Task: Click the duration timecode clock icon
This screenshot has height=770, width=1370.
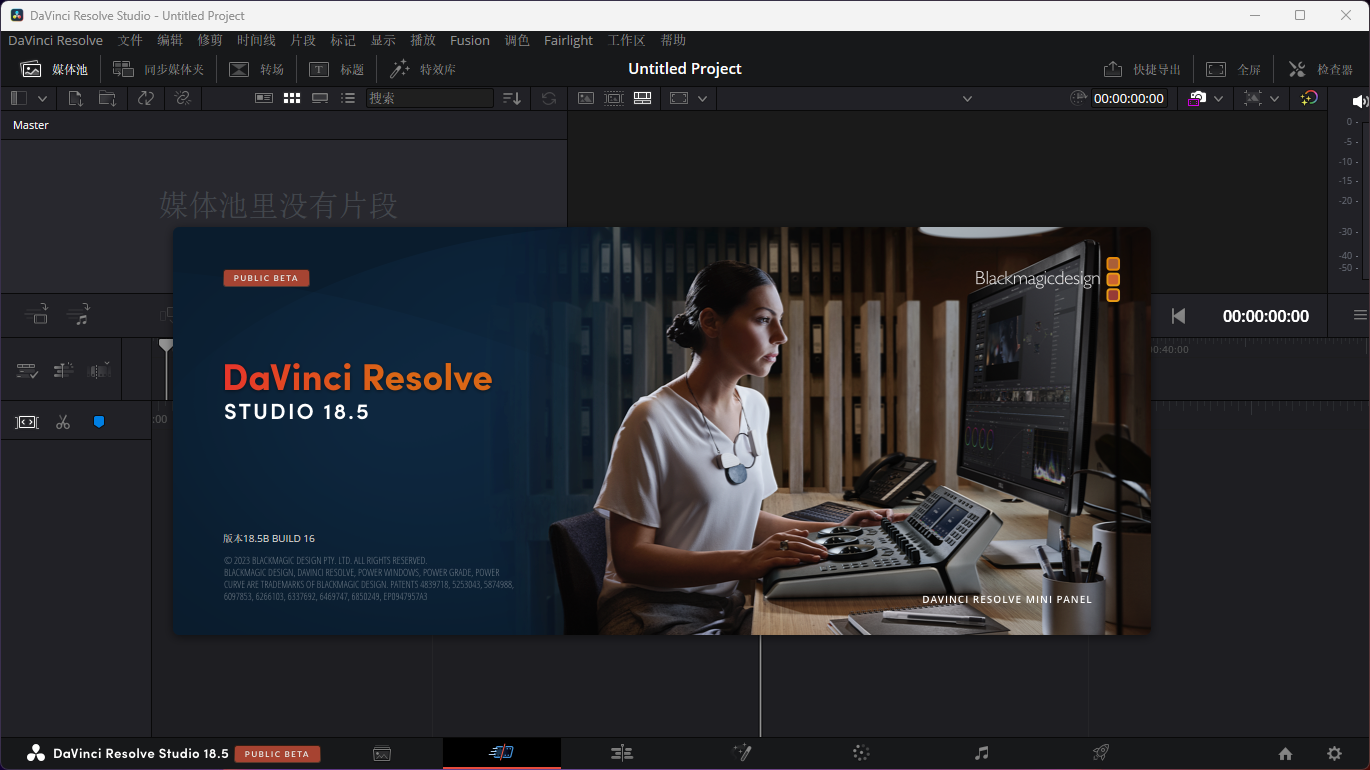Action: pyautogui.click(x=1078, y=98)
